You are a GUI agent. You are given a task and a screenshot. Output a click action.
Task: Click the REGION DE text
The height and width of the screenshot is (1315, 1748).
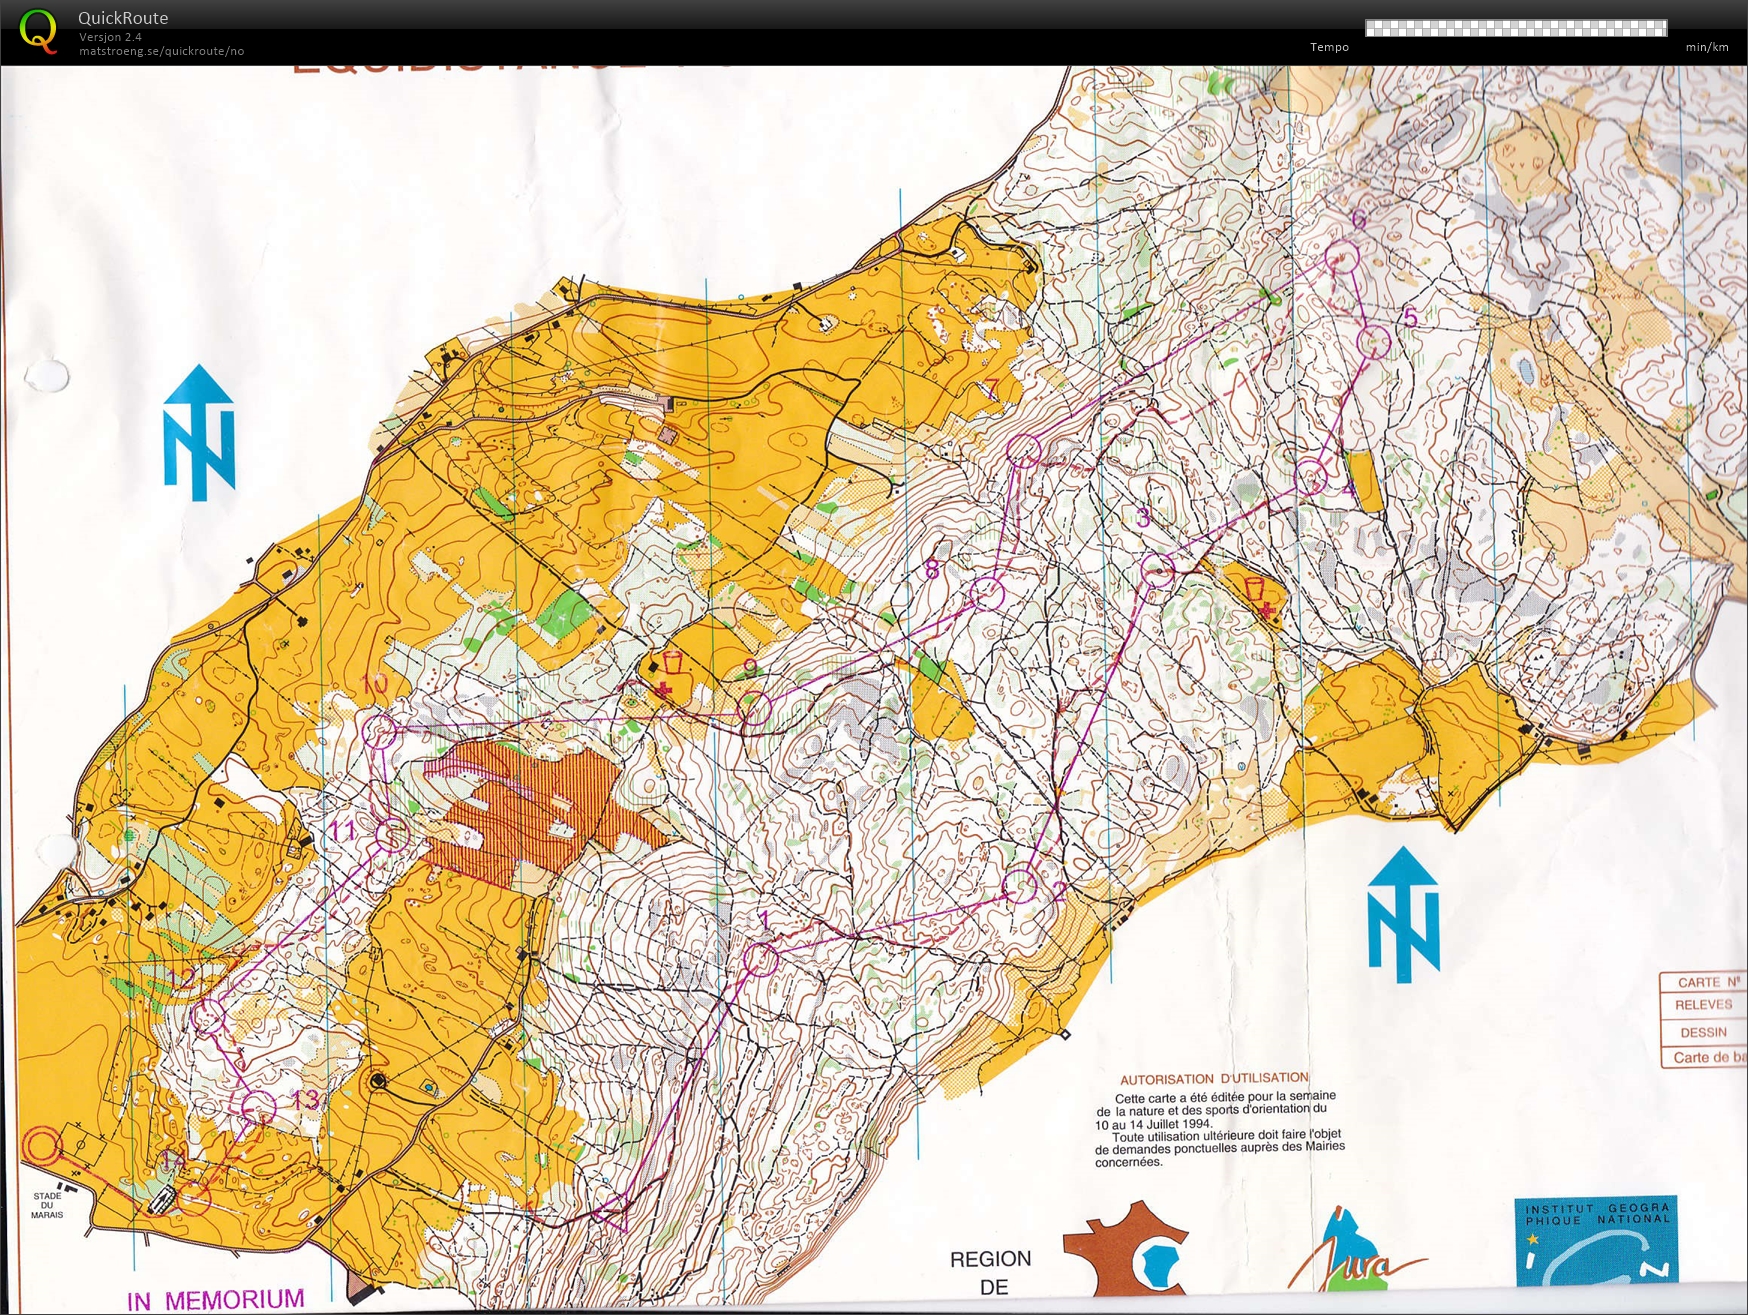(990, 1272)
